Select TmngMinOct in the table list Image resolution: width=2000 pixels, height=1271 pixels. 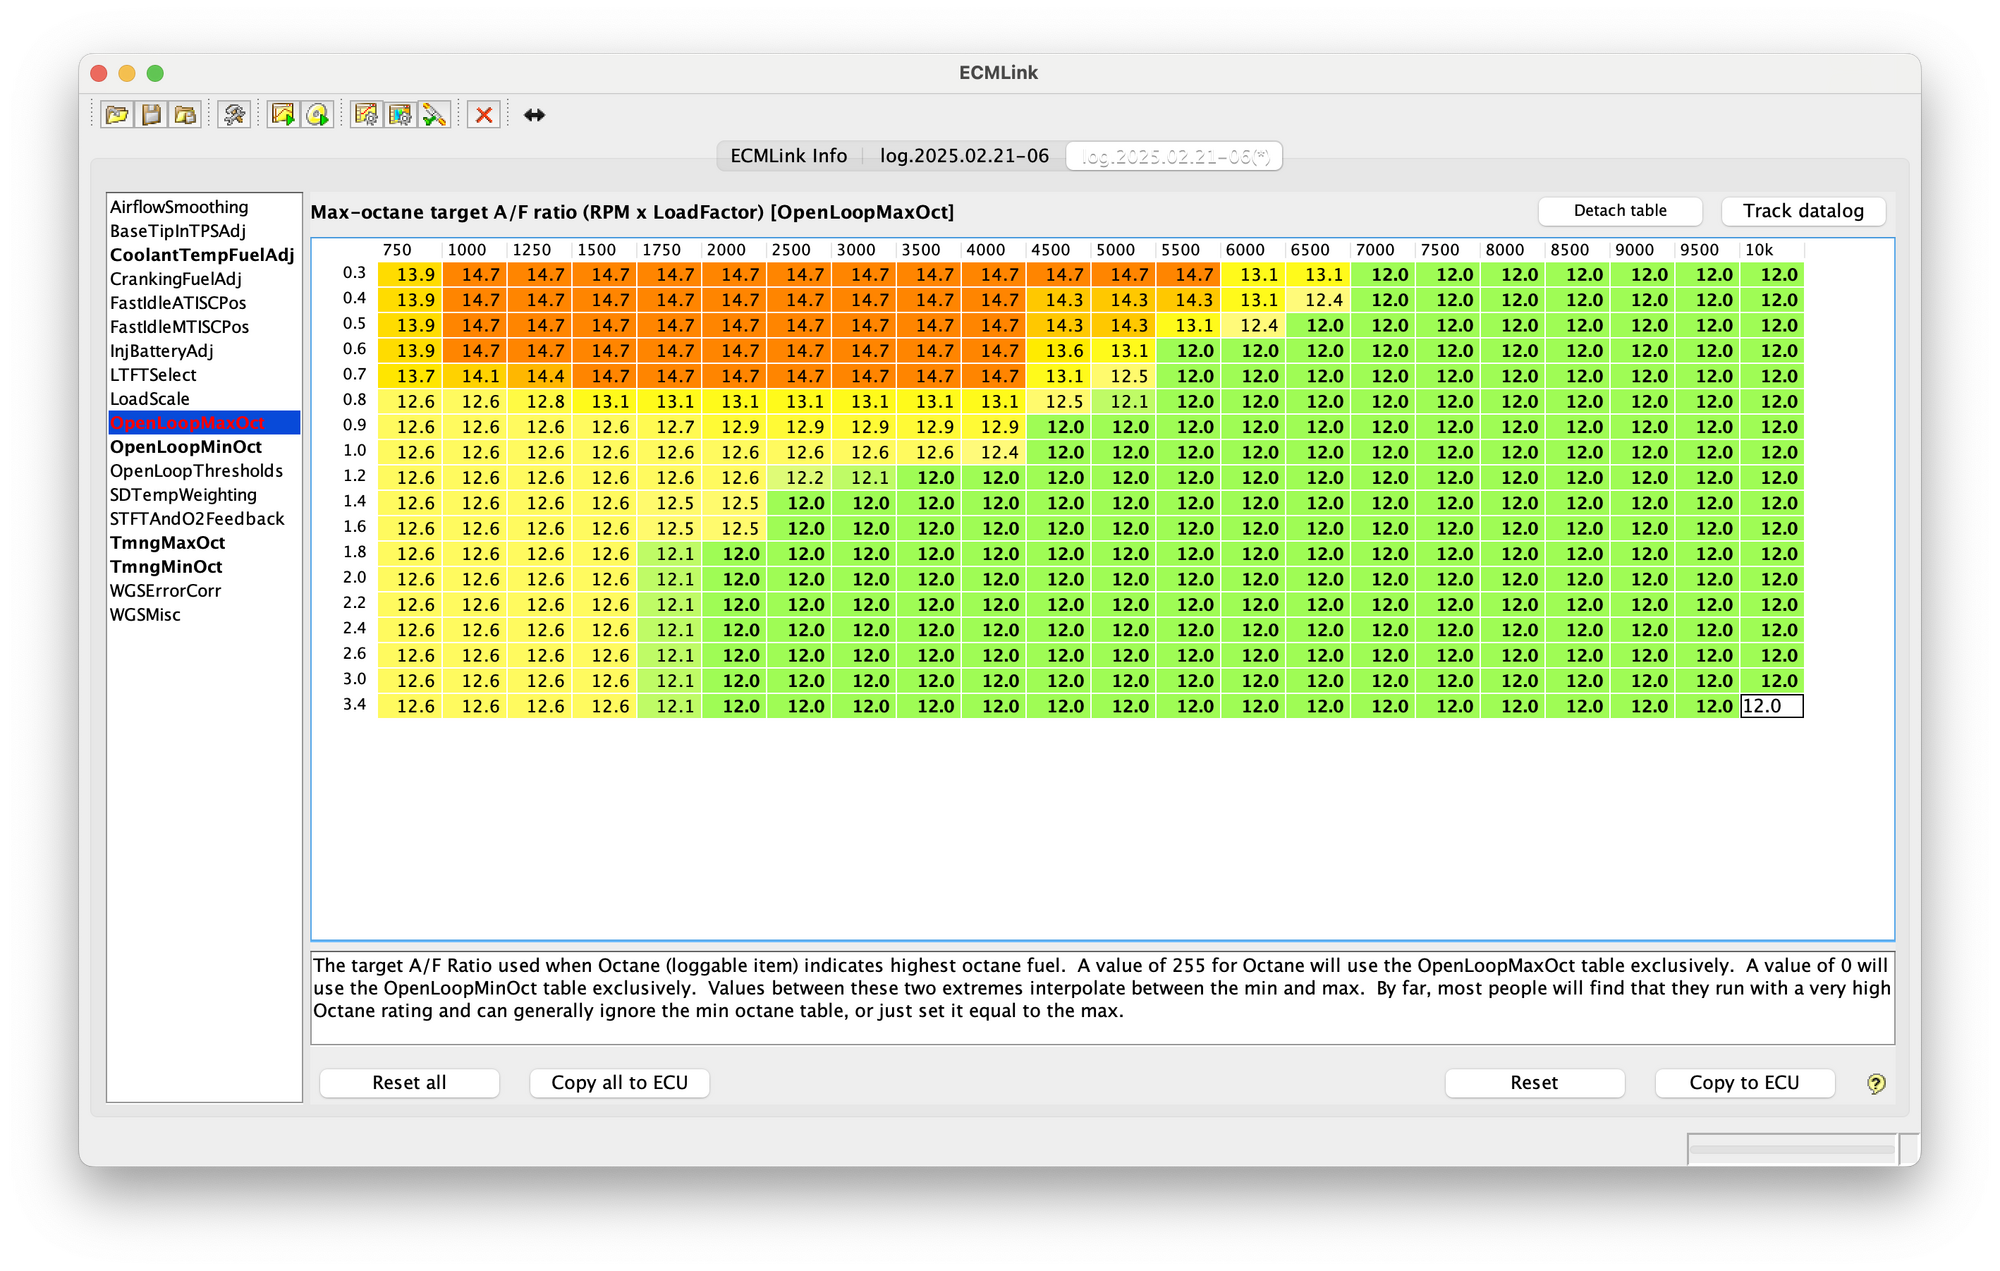point(204,567)
